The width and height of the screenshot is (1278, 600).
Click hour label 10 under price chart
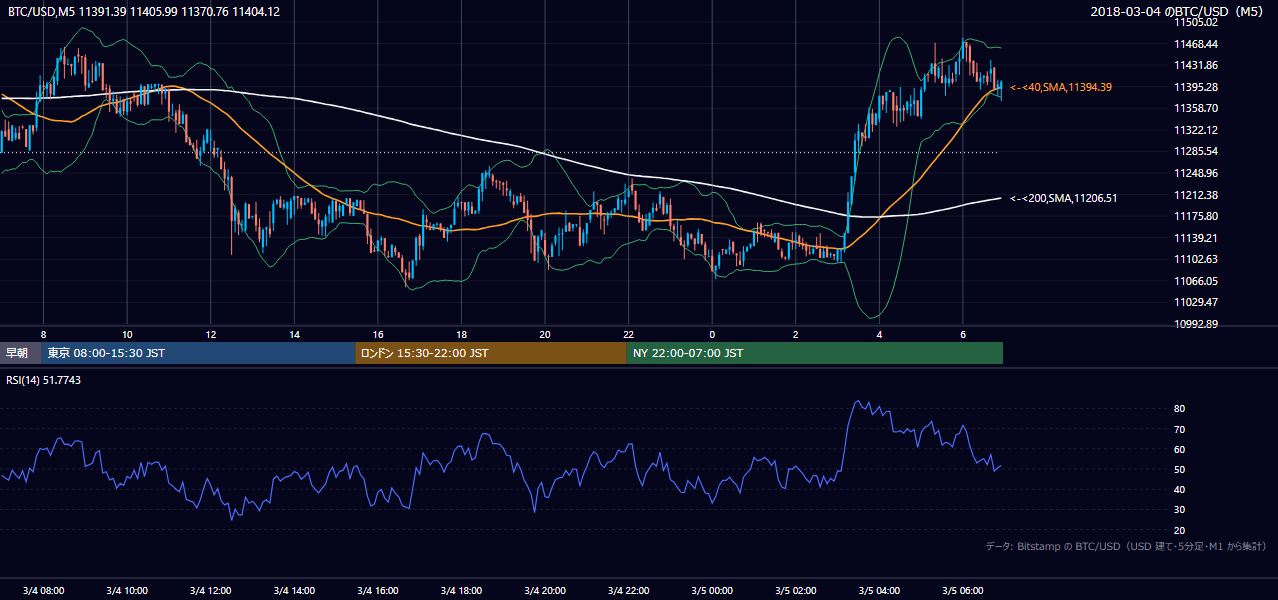point(127,334)
